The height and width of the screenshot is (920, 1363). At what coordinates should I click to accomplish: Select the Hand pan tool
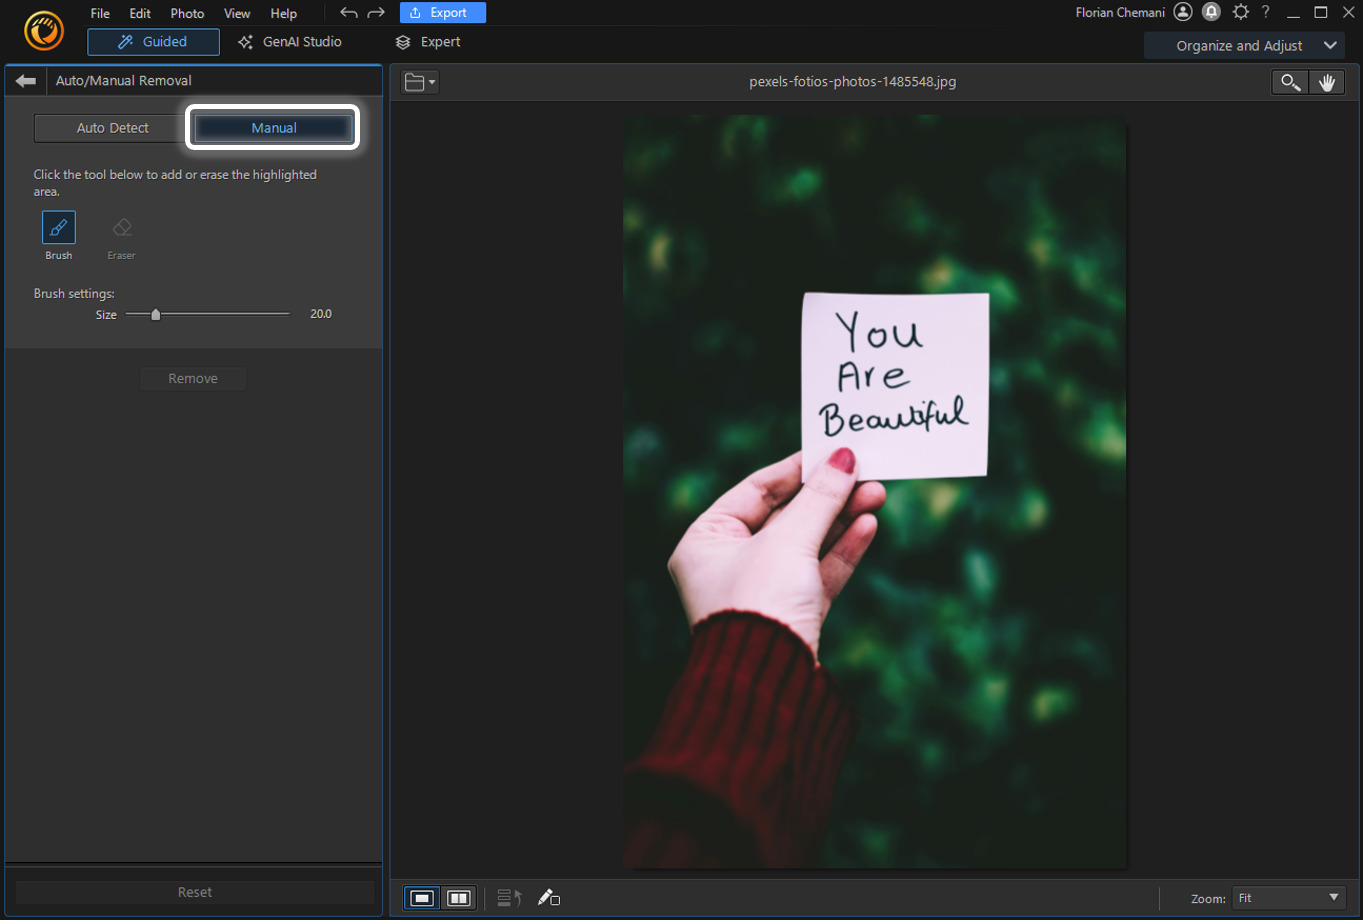pyautogui.click(x=1326, y=81)
